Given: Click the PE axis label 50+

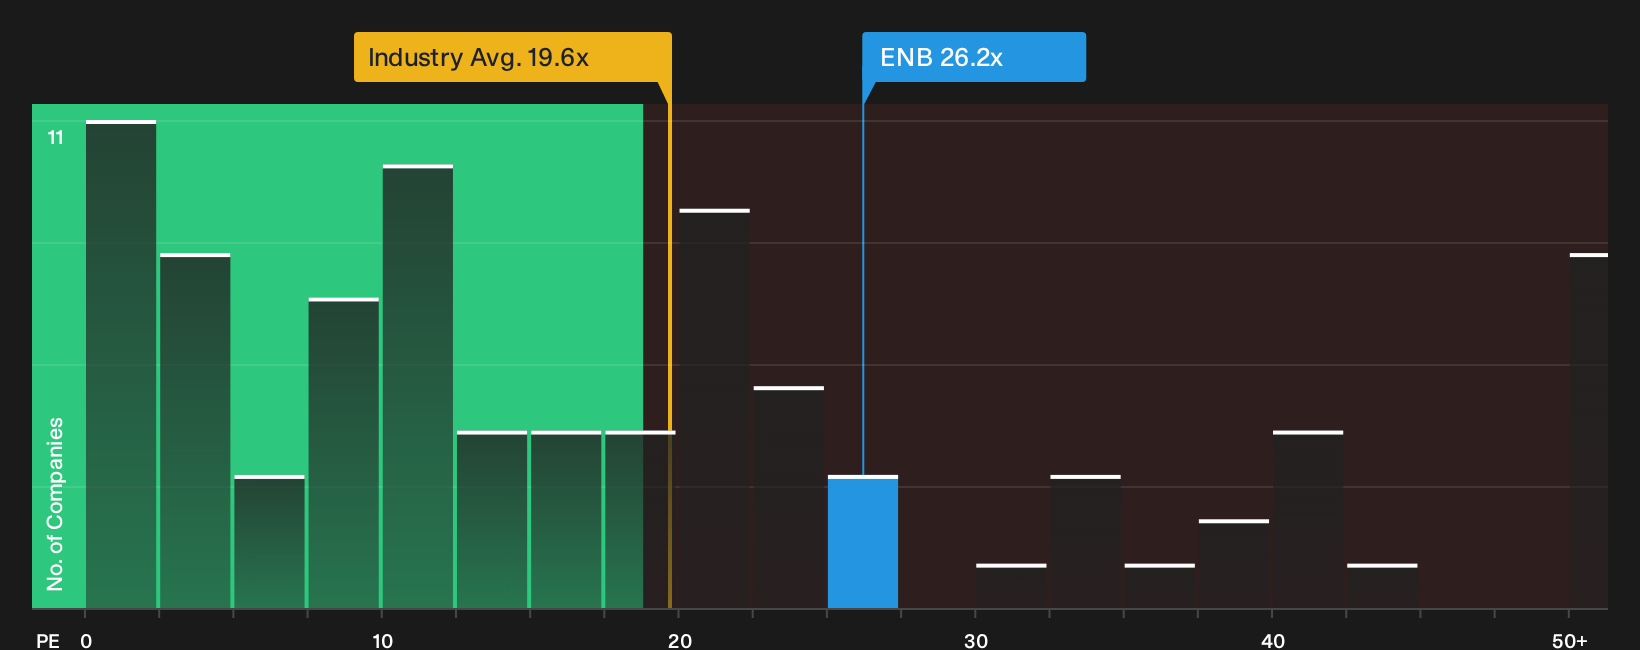Looking at the screenshot, I should tap(1569, 641).
